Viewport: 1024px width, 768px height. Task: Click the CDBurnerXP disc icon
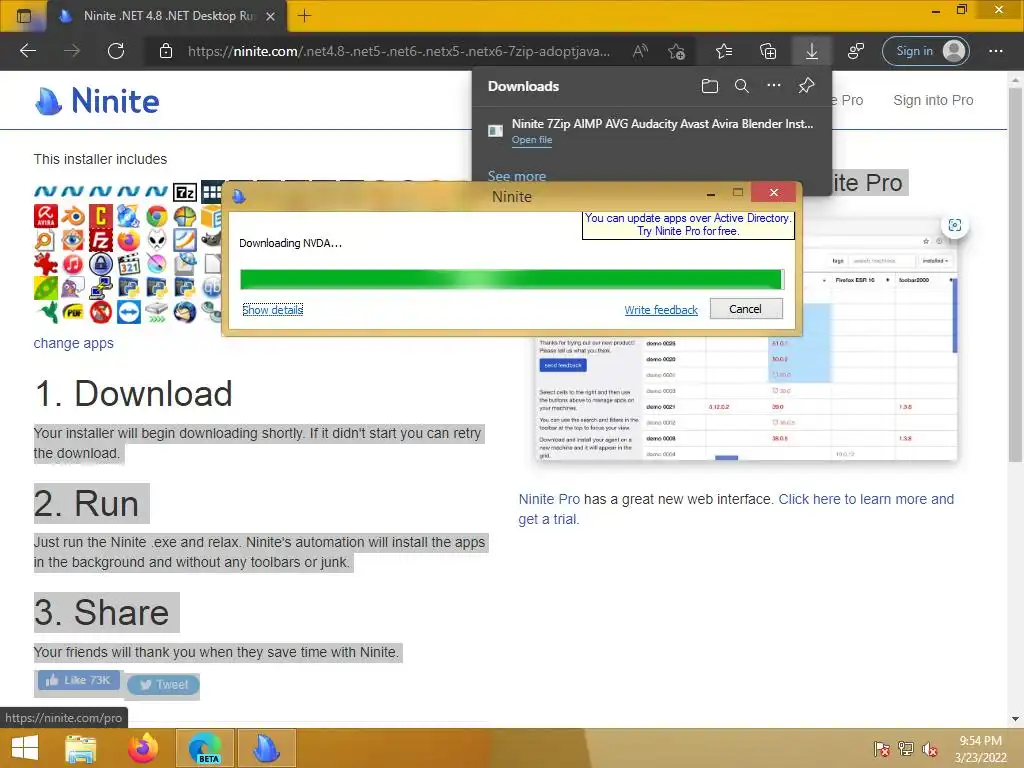coord(128,216)
